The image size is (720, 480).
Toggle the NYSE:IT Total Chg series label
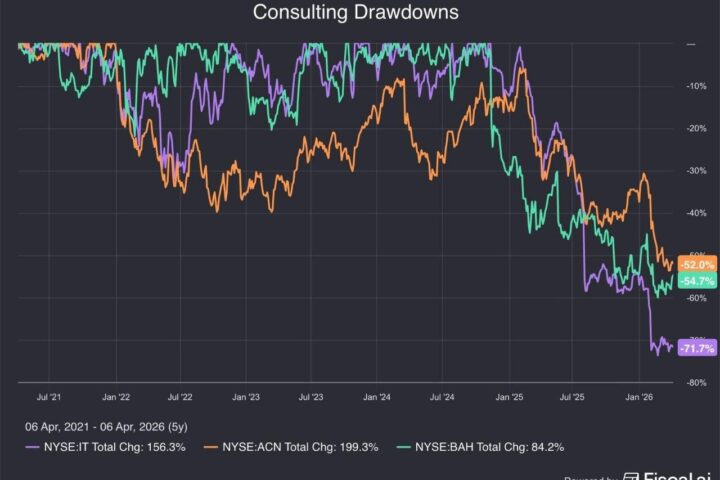pyautogui.click(x=115, y=447)
